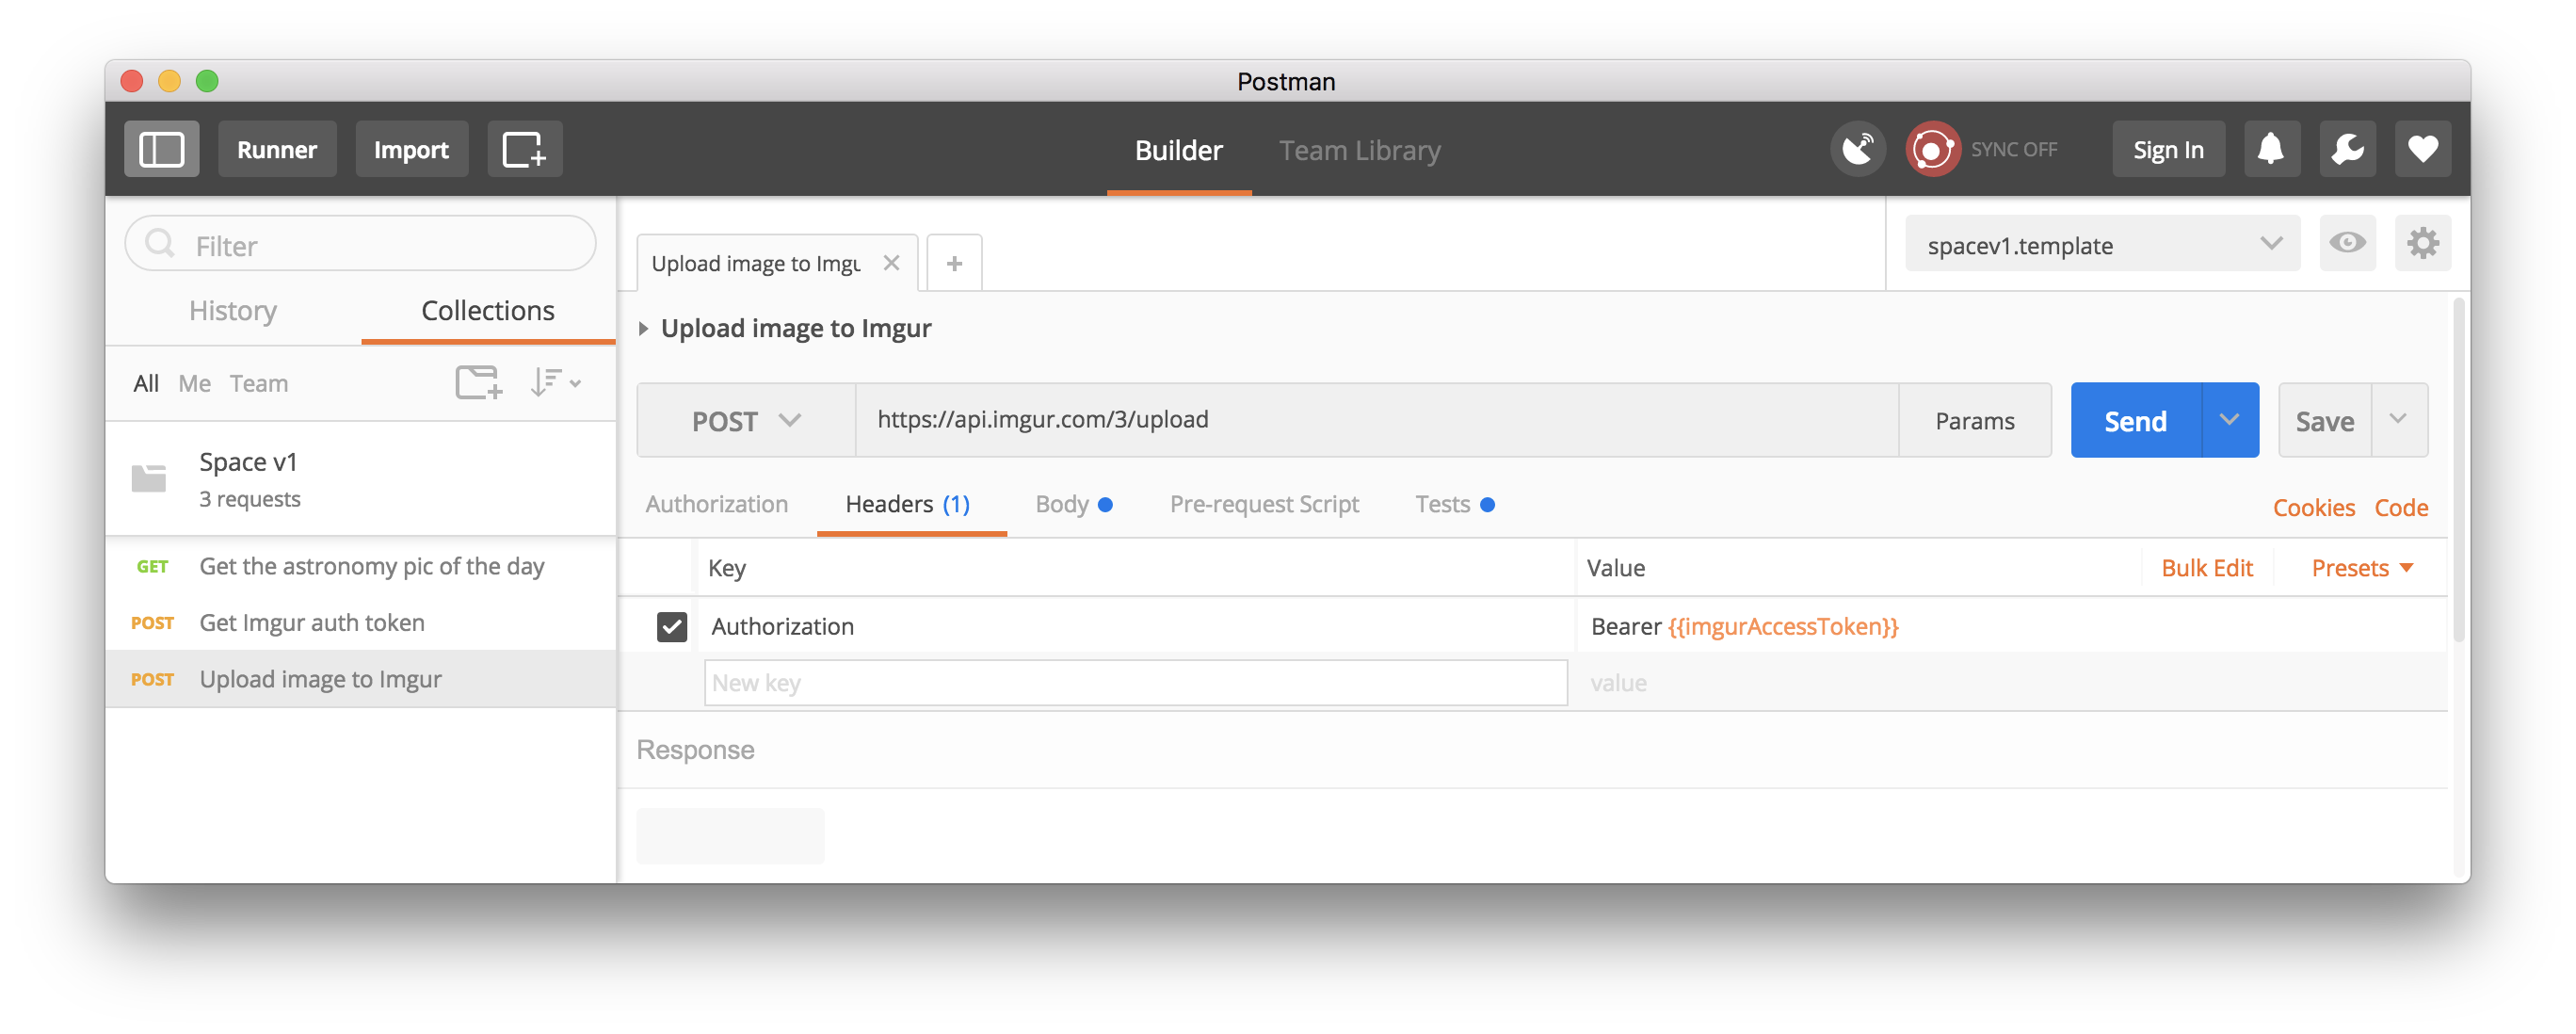Click the new window icon
The height and width of the screenshot is (1034, 2576).
[x=524, y=150]
